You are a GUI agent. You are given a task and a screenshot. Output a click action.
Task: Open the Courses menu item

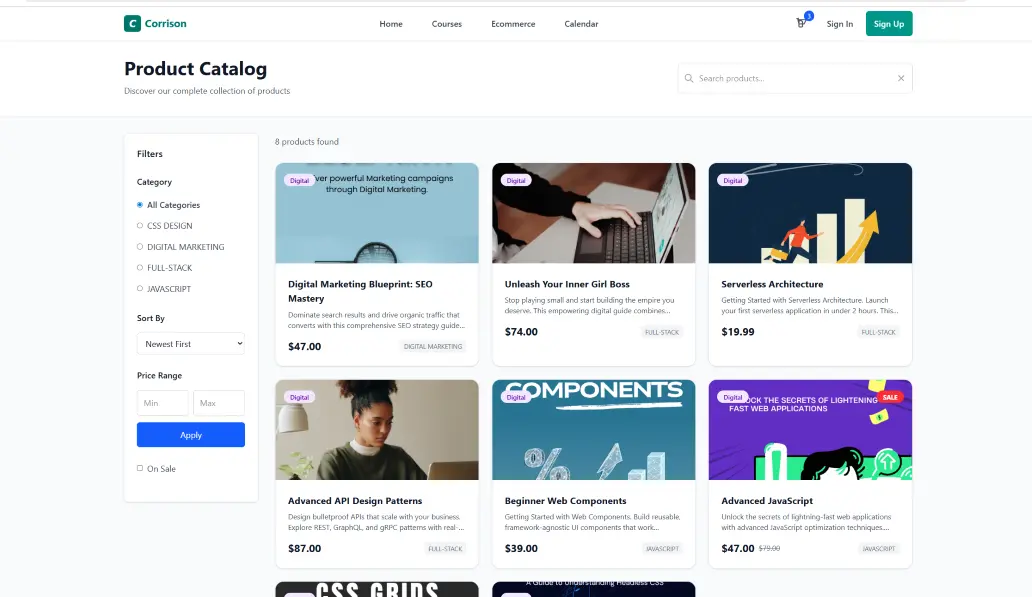[x=447, y=24]
